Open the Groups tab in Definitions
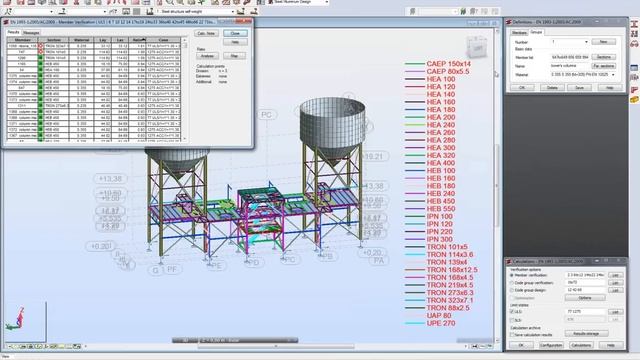640x360 pixels. click(x=536, y=32)
